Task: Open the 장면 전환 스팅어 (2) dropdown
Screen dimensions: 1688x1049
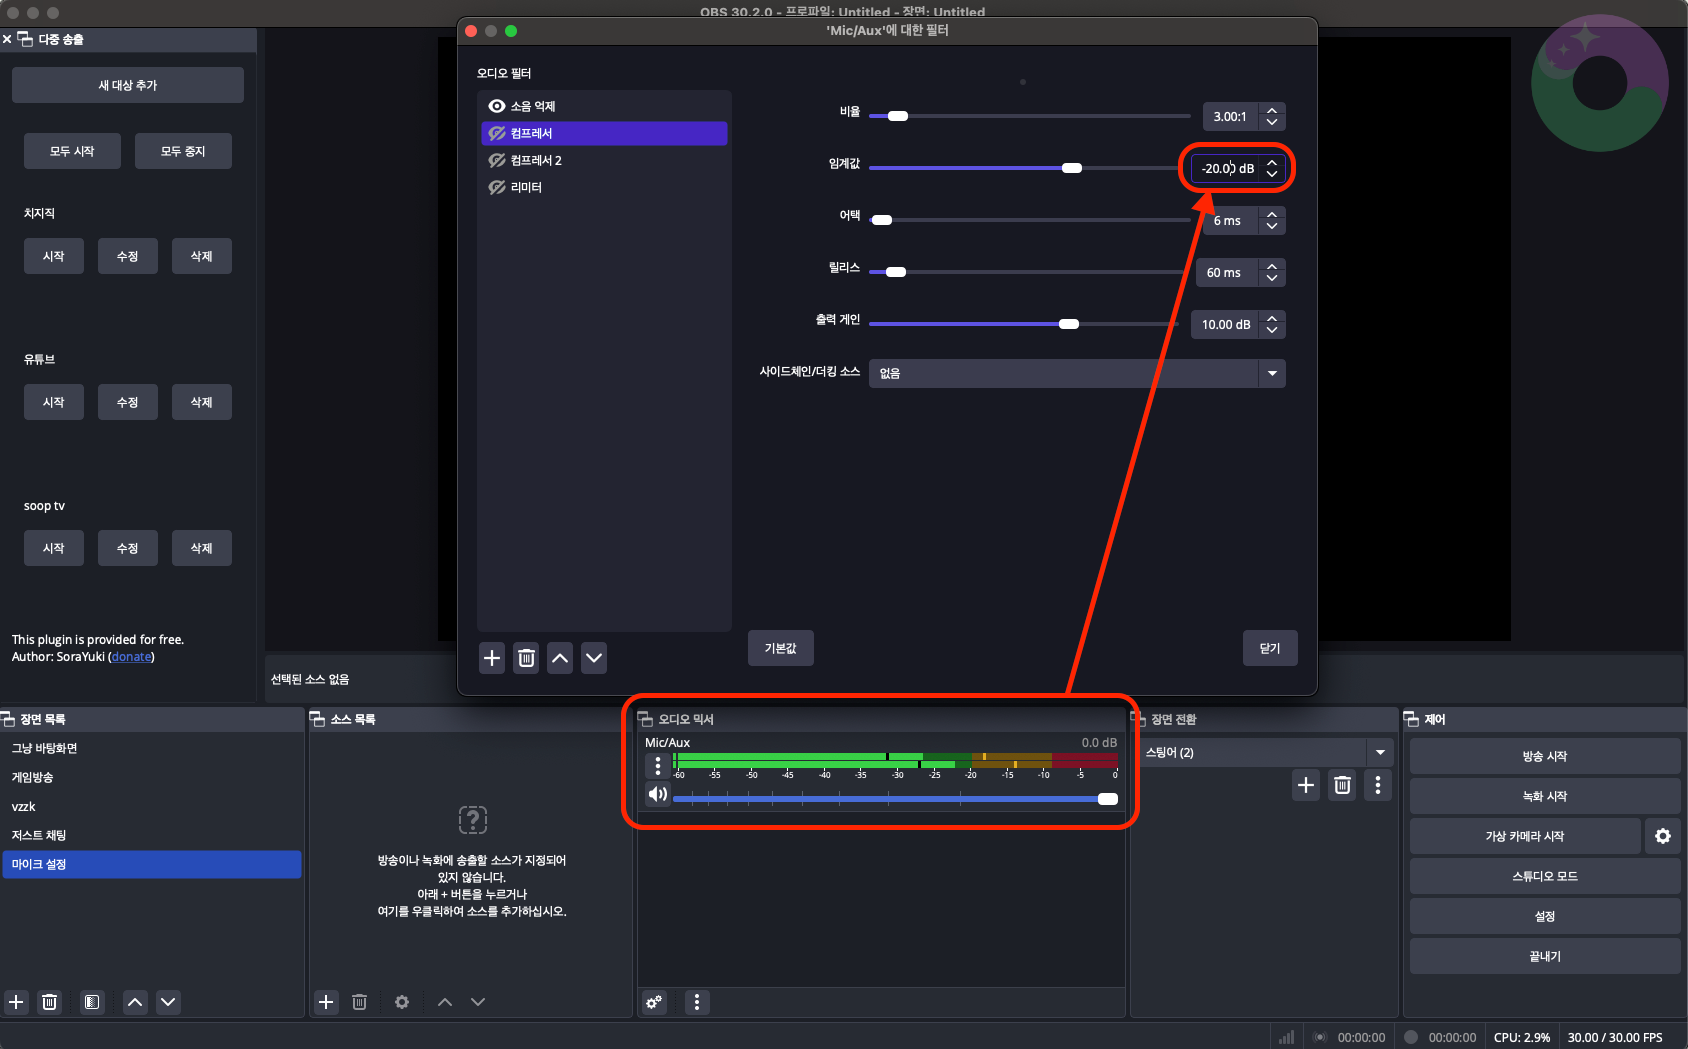Action: pyautogui.click(x=1266, y=752)
